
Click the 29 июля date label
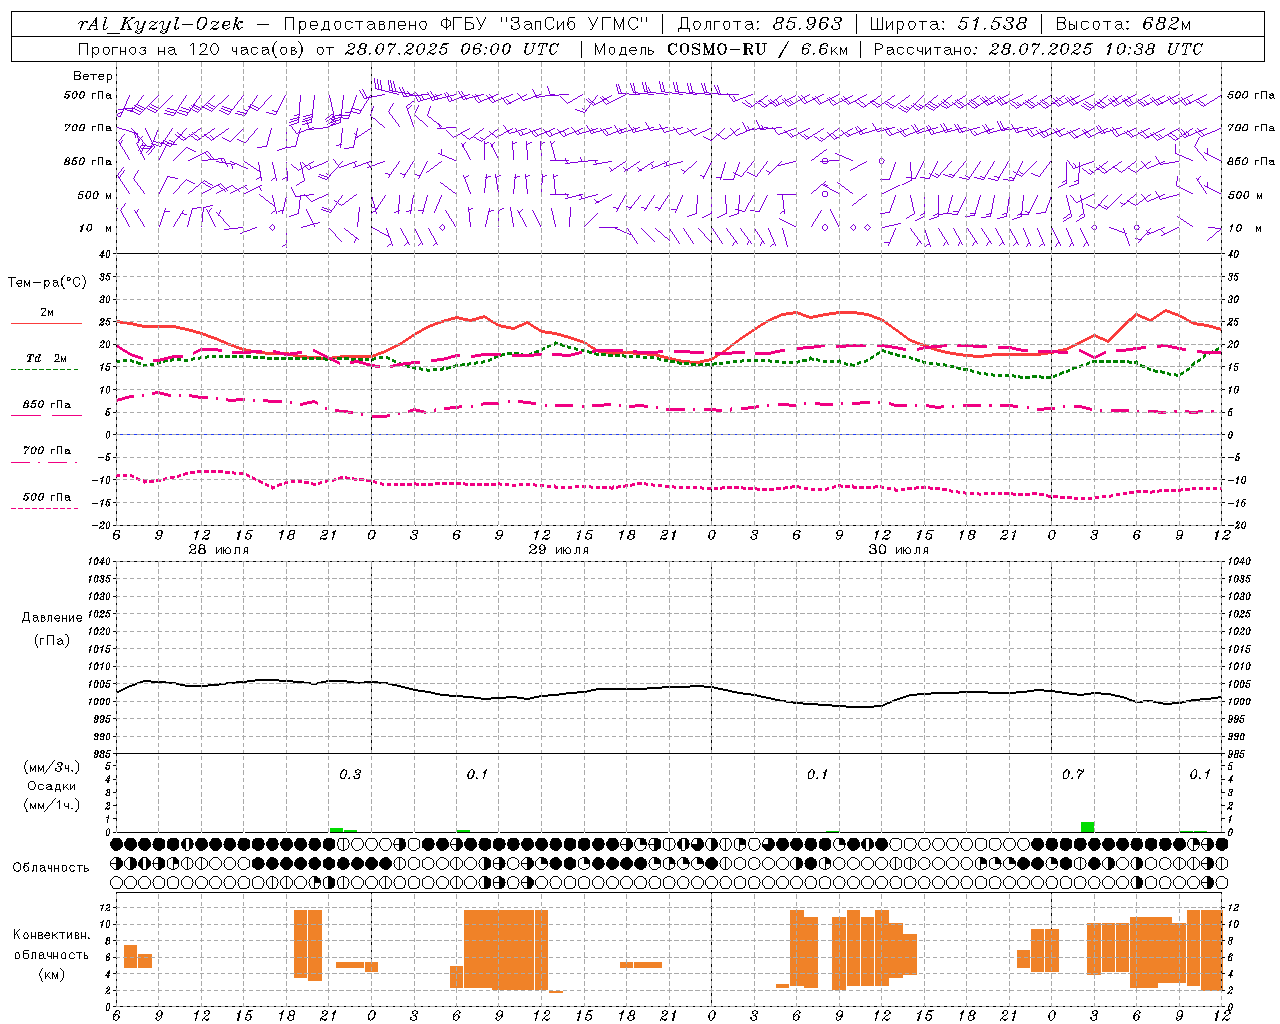click(x=558, y=550)
